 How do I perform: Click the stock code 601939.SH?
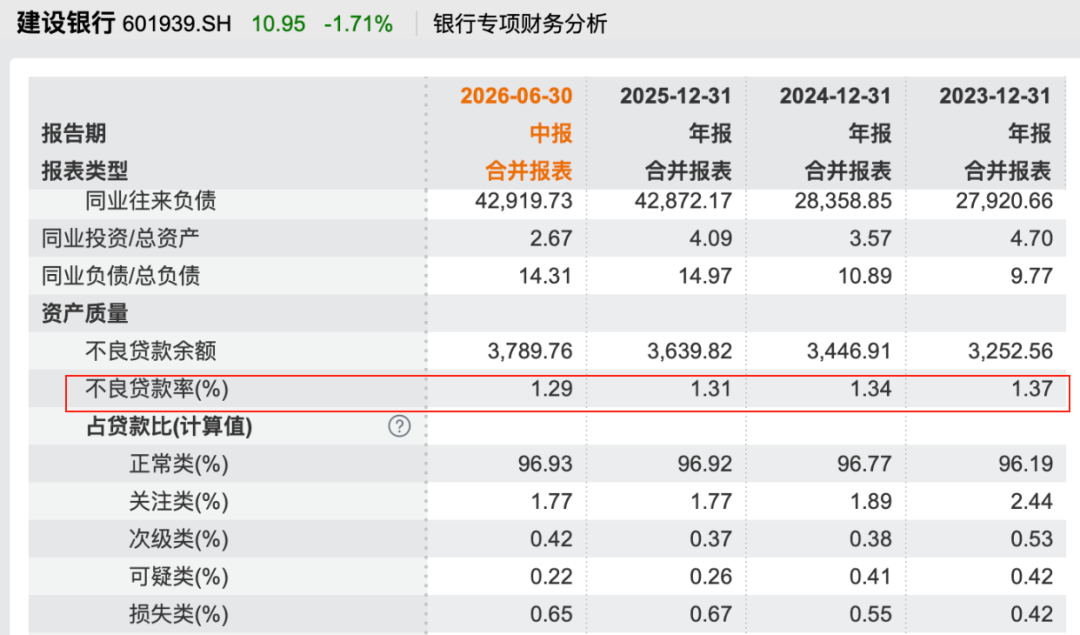pyautogui.click(x=177, y=24)
